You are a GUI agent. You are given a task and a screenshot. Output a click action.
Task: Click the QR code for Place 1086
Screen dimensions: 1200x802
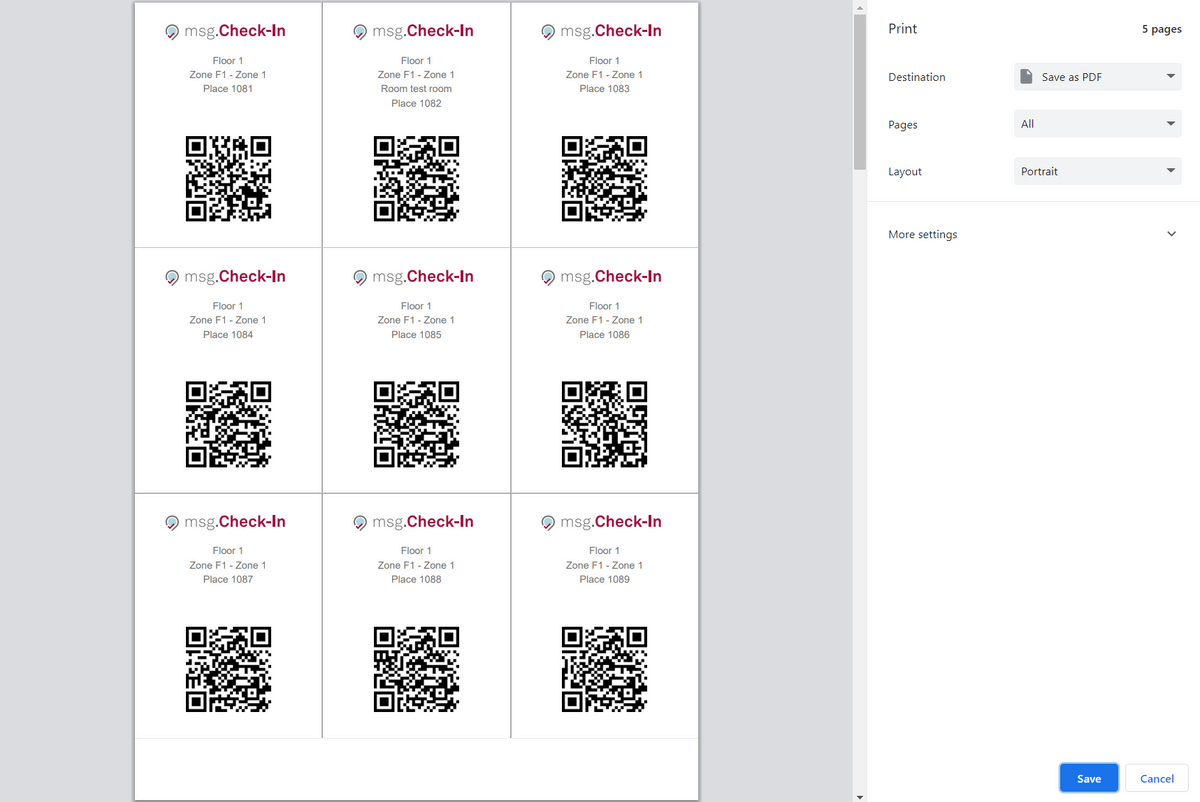[604, 424]
